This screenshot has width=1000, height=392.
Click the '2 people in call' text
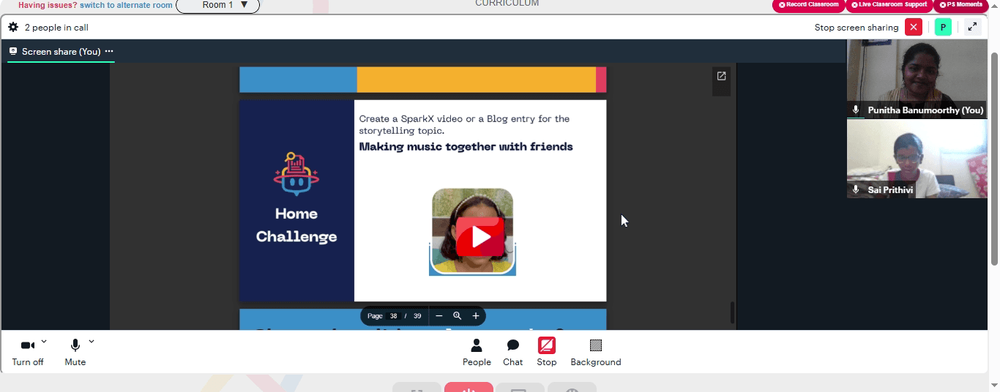(x=57, y=27)
